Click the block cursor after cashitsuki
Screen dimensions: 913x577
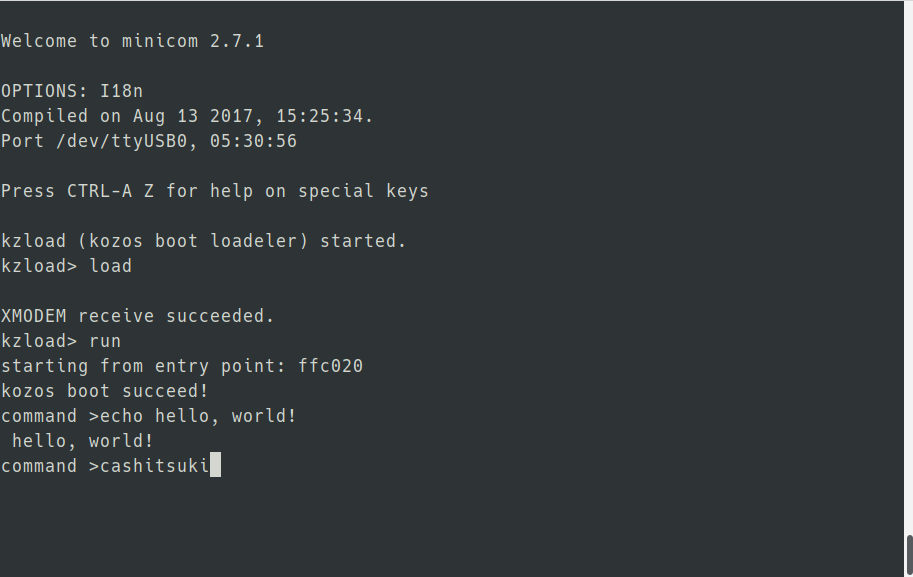(215, 466)
